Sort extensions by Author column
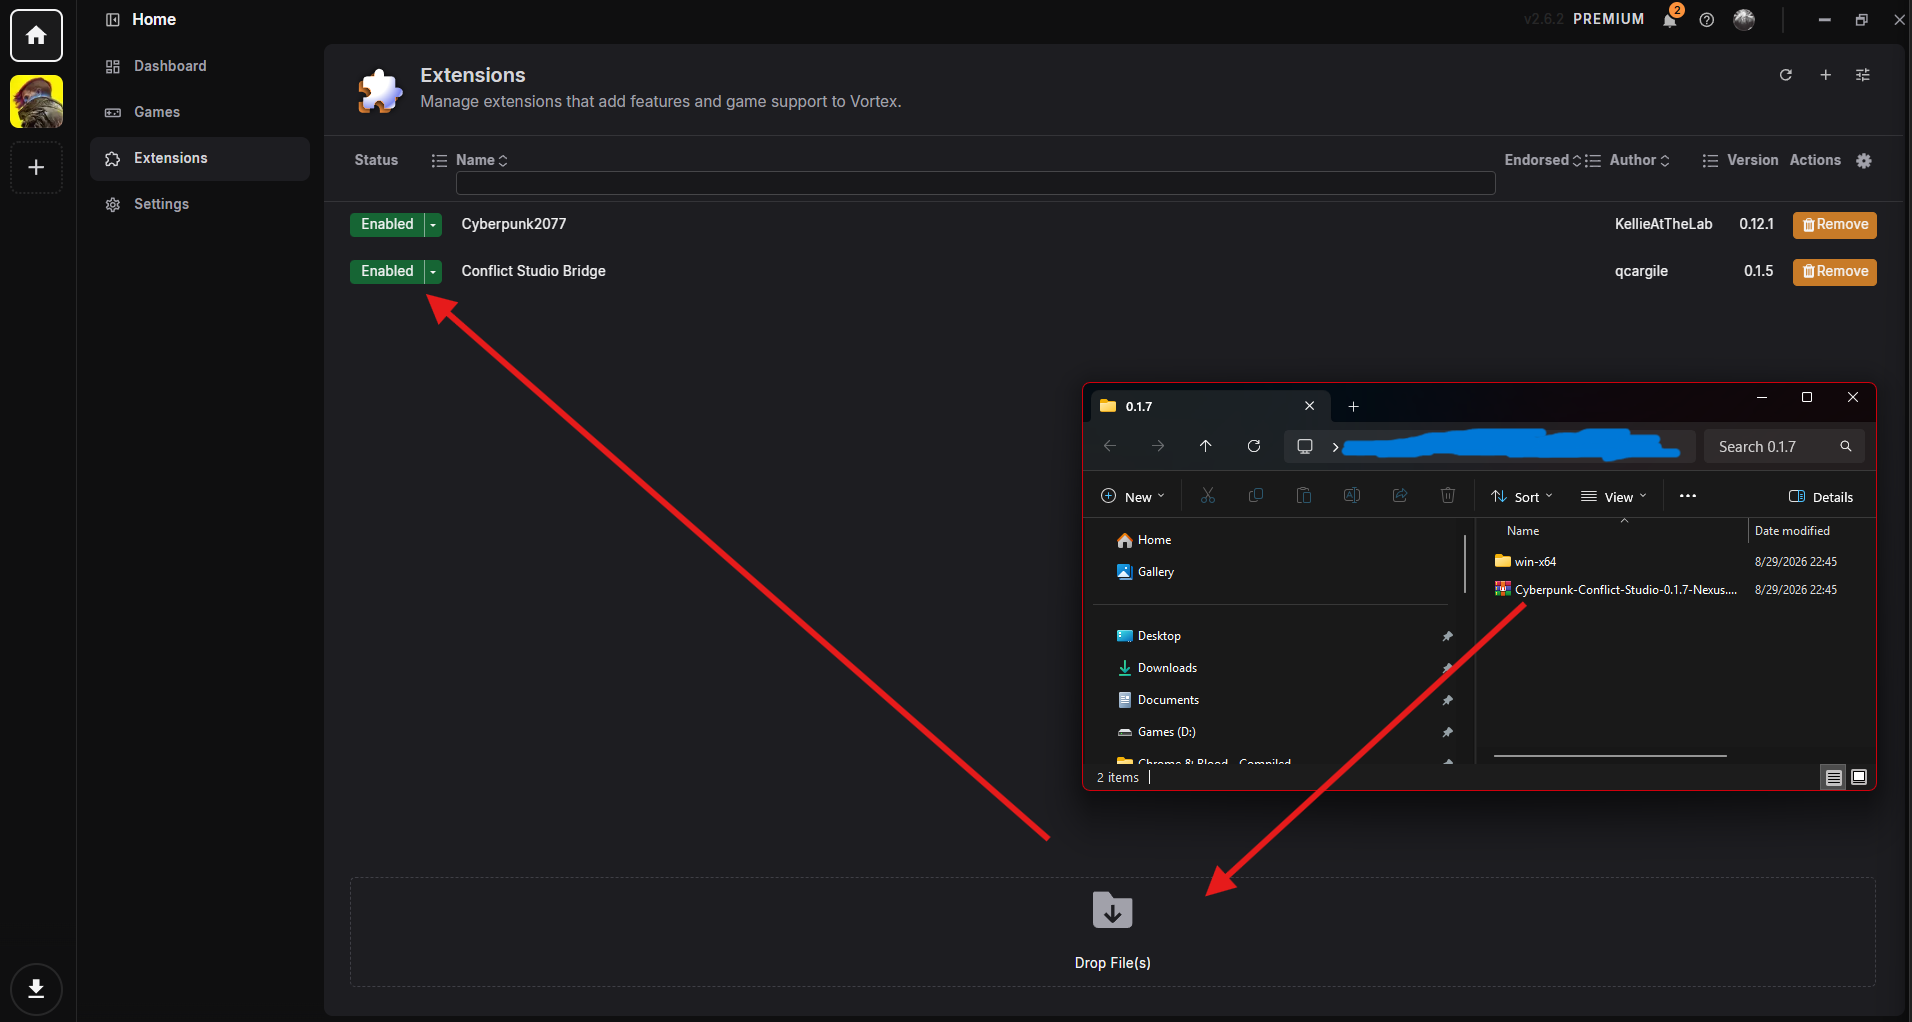Image resolution: width=1912 pixels, height=1022 pixels. coord(1639,160)
